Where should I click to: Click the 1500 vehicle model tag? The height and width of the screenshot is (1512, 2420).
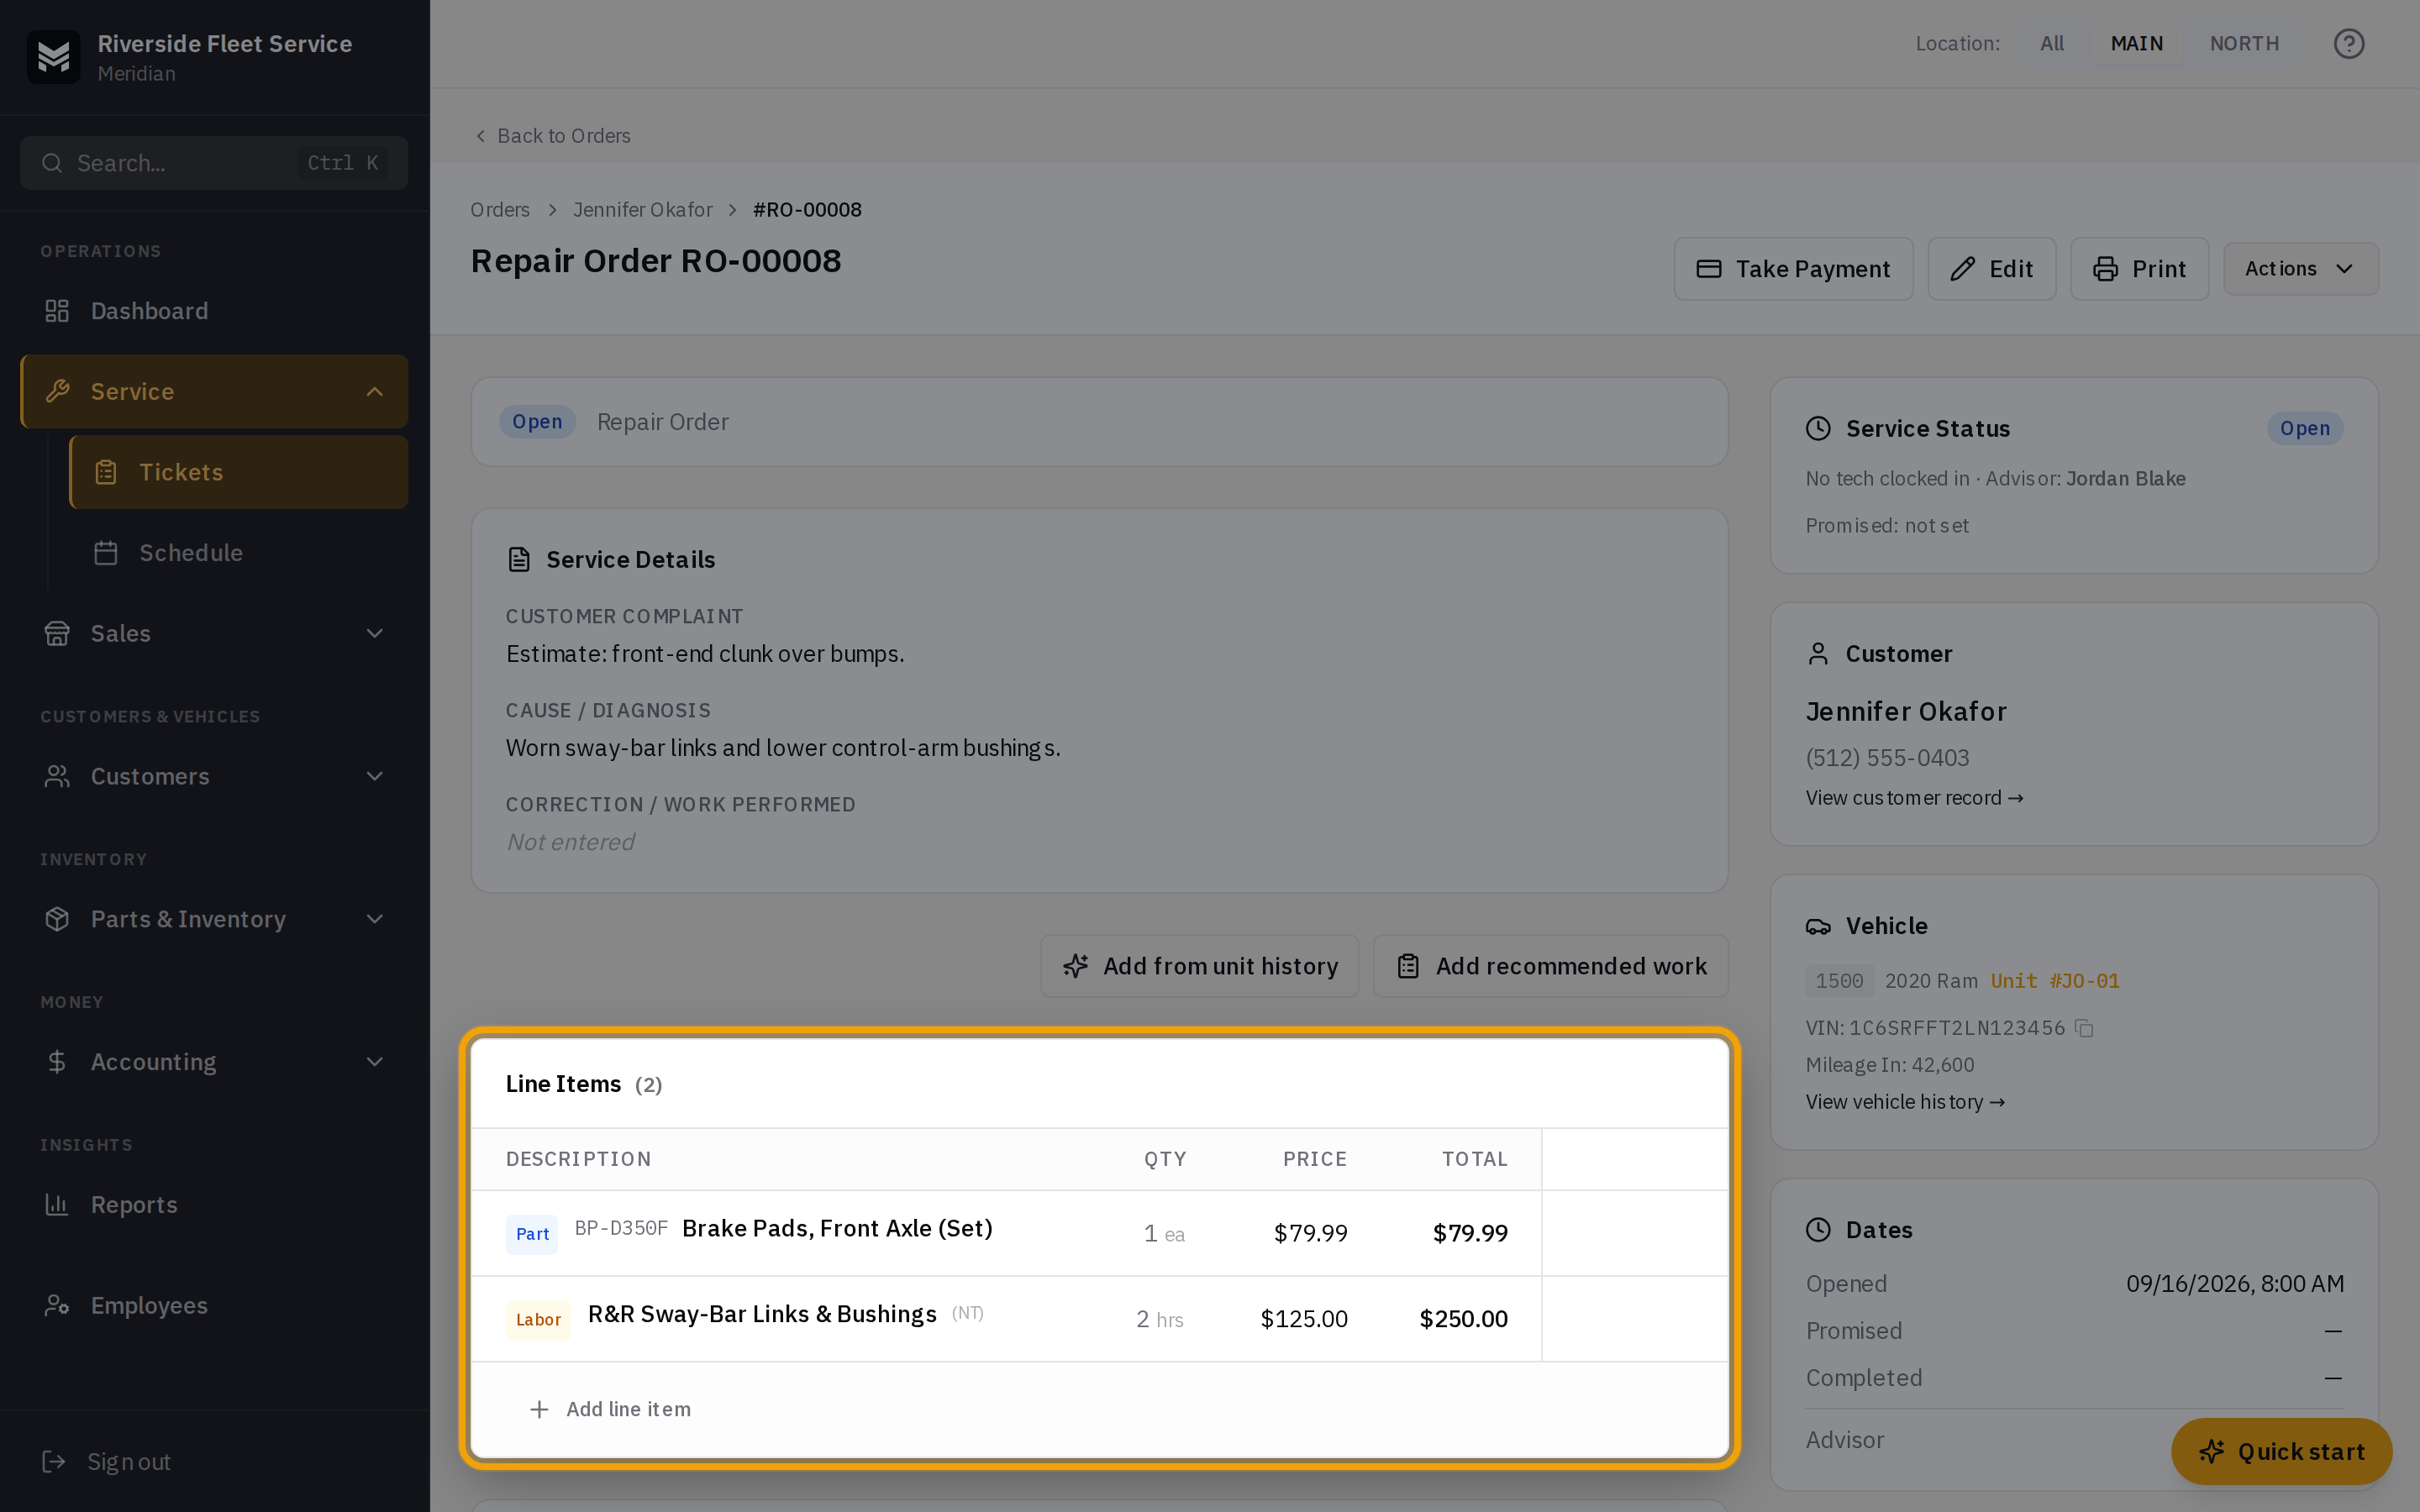click(1839, 981)
